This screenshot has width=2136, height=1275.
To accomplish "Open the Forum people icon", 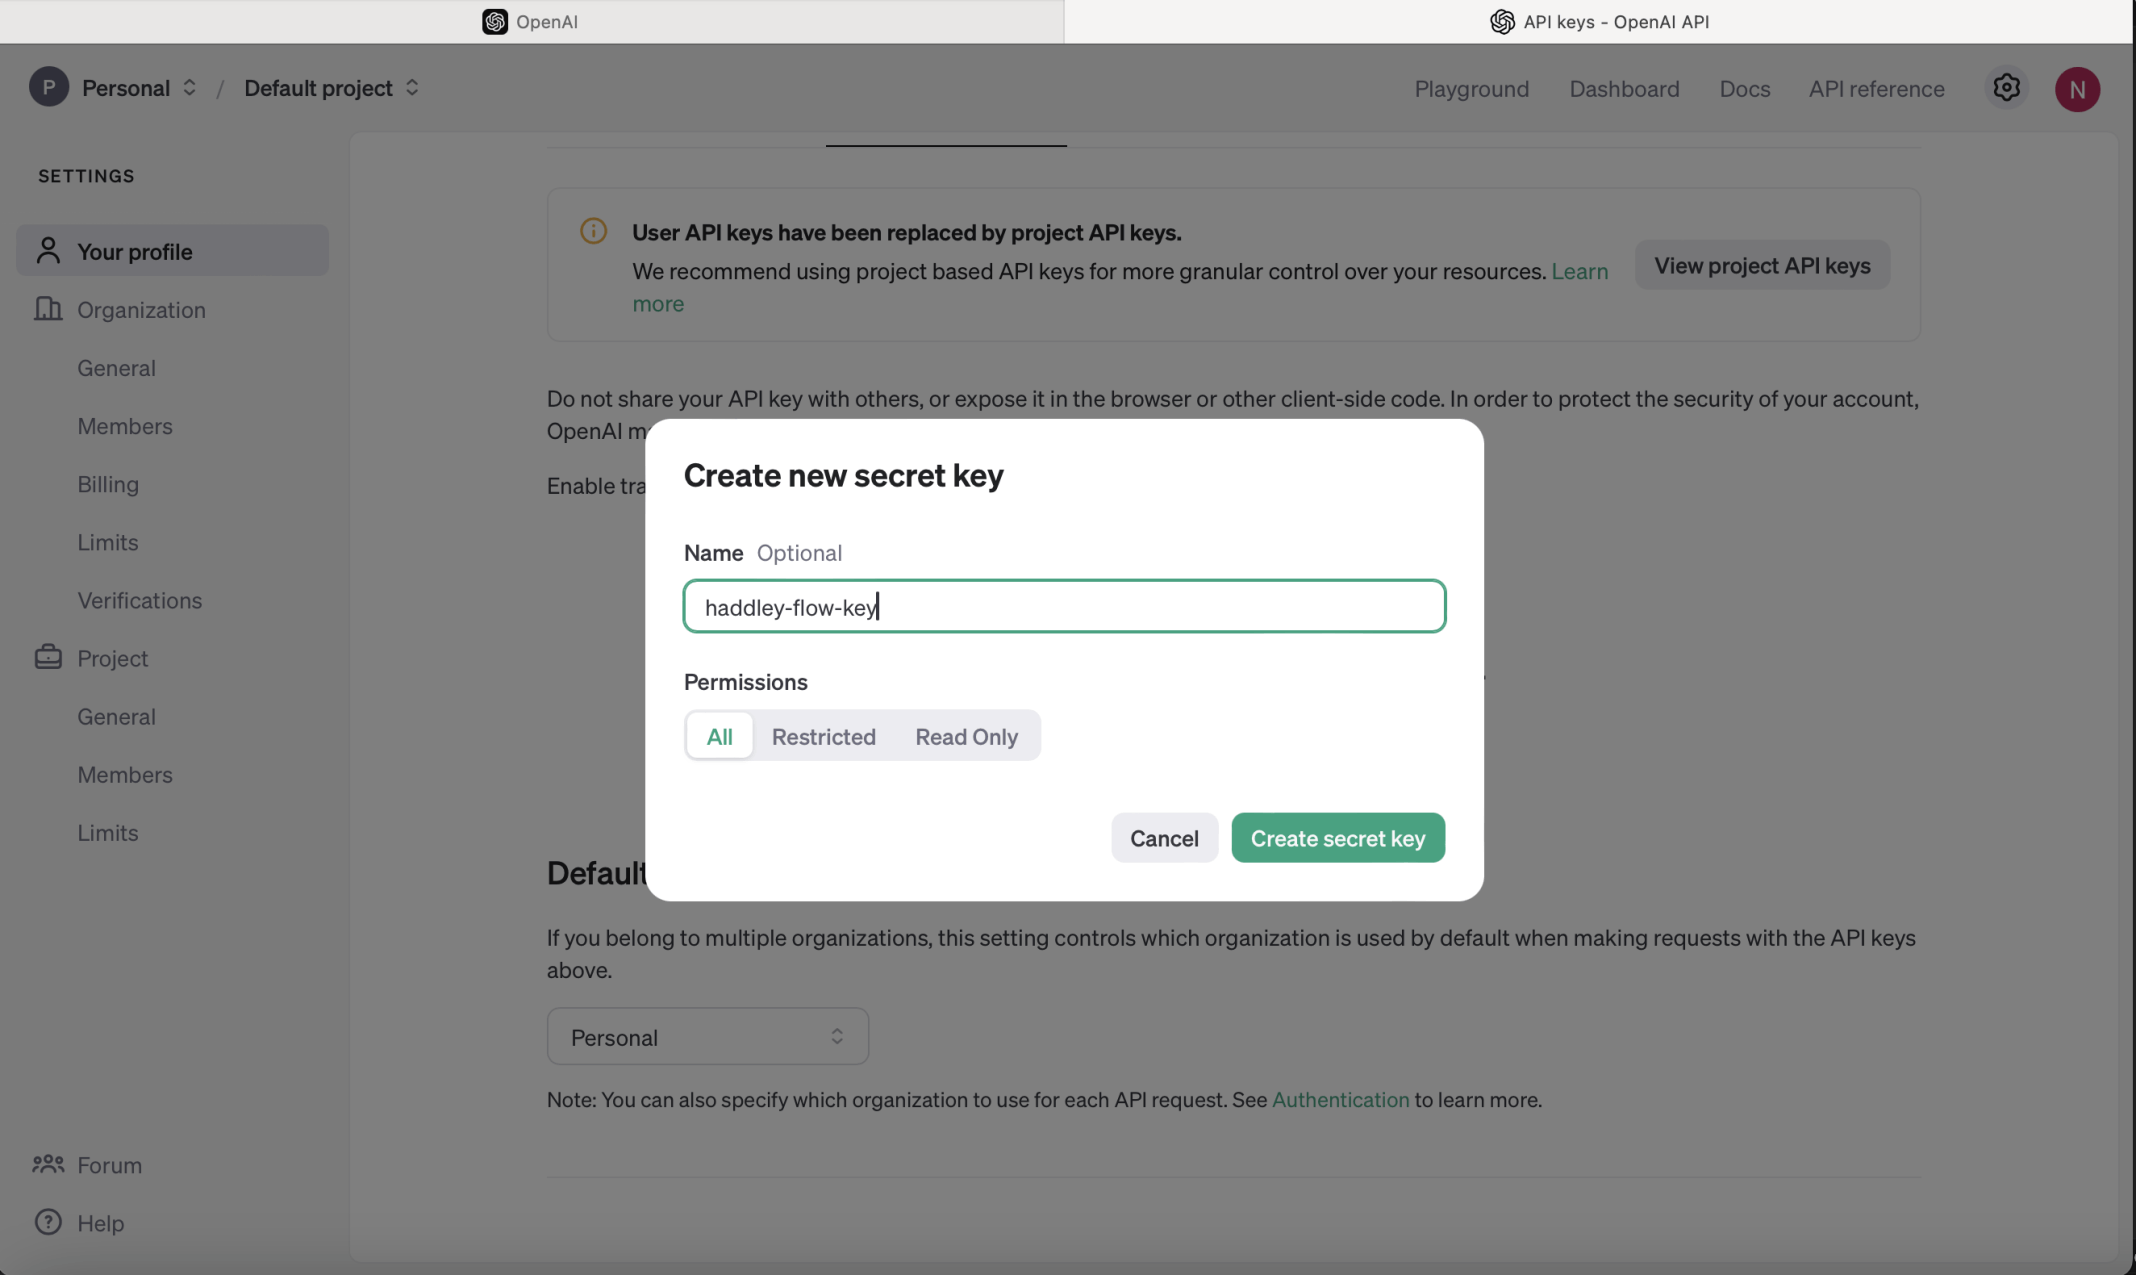I will 48,1164.
